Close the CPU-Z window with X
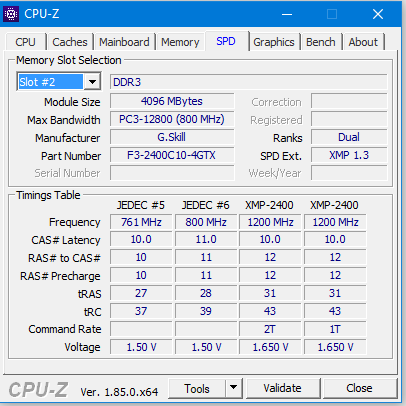 click(x=378, y=14)
